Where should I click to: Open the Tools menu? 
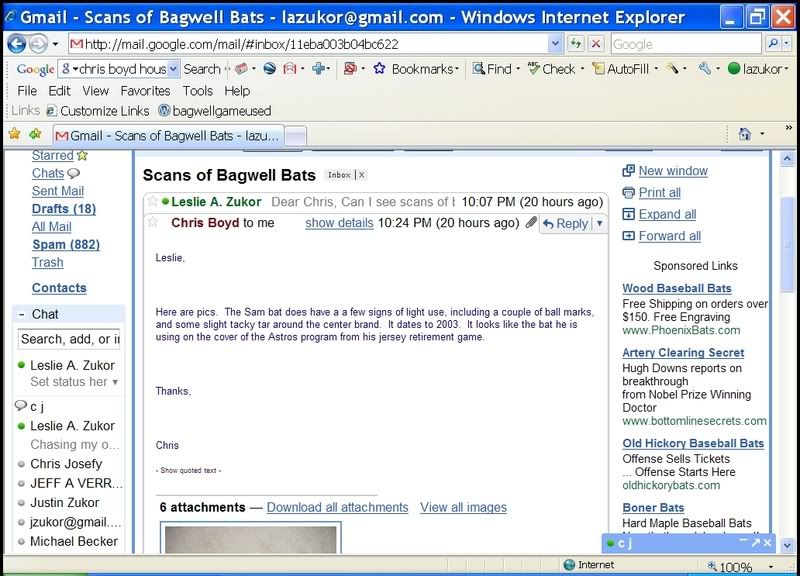[197, 91]
